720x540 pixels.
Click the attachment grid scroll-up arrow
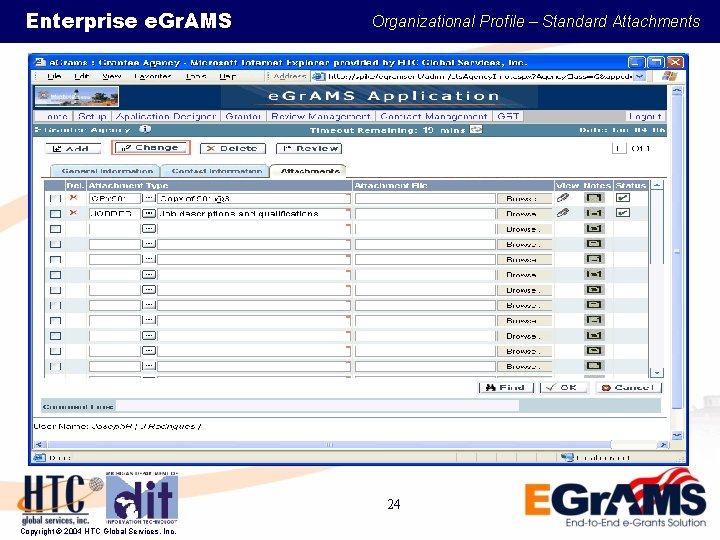click(x=657, y=185)
